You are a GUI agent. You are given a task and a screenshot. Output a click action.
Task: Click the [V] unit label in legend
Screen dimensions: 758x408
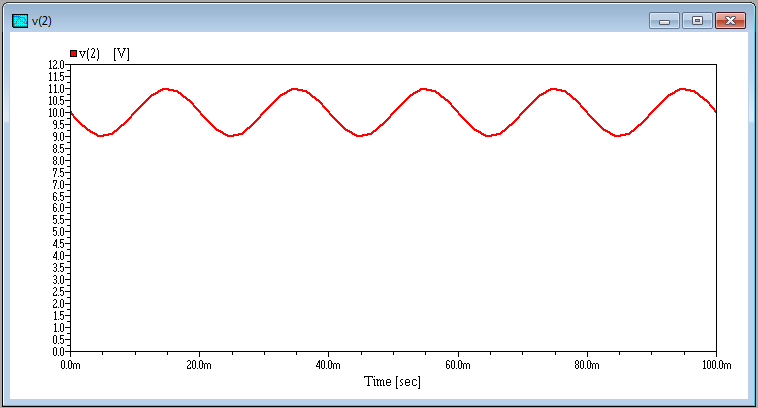point(121,54)
